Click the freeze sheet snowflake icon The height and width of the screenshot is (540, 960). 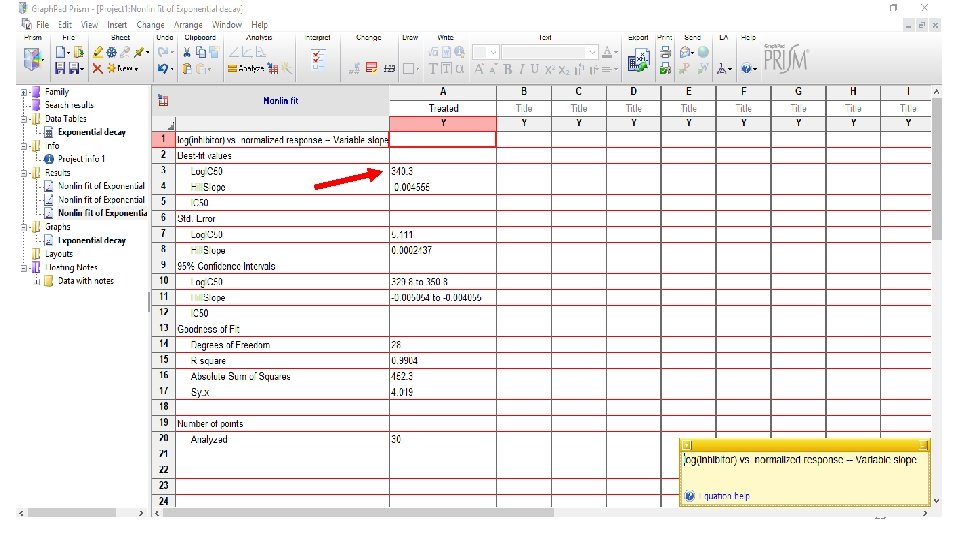click(x=111, y=53)
